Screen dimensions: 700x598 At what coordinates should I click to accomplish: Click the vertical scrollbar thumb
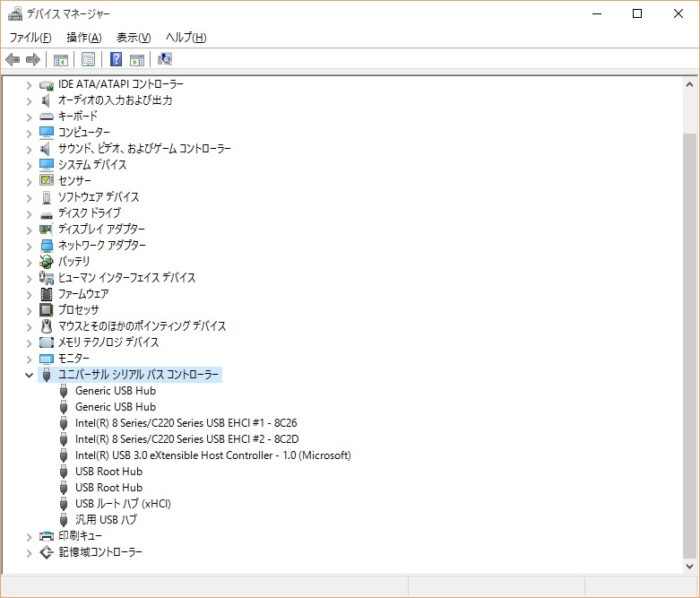pos(689,344)
